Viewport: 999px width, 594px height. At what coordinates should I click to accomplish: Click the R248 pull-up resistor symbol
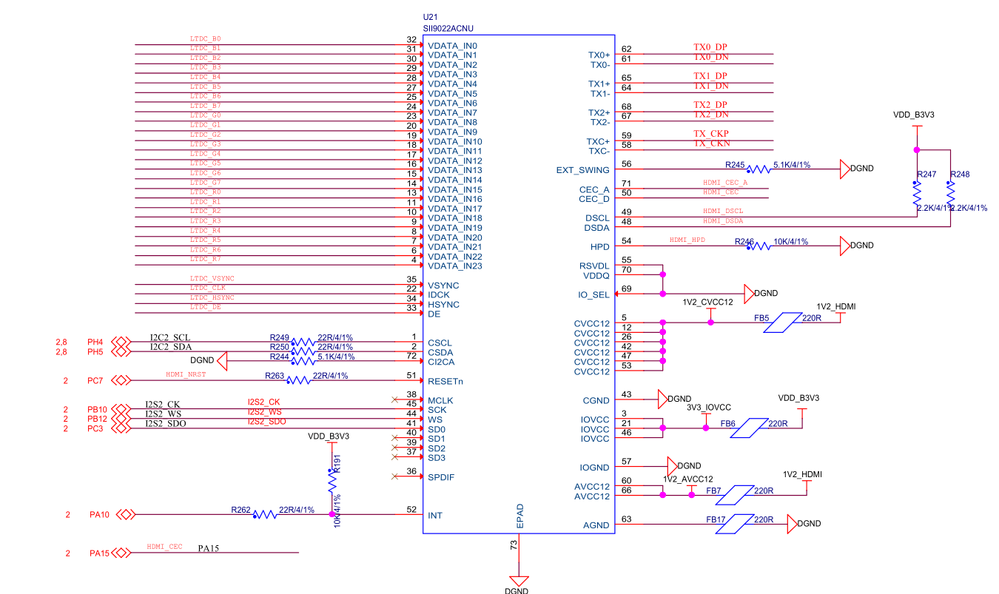tap(951, 193)
